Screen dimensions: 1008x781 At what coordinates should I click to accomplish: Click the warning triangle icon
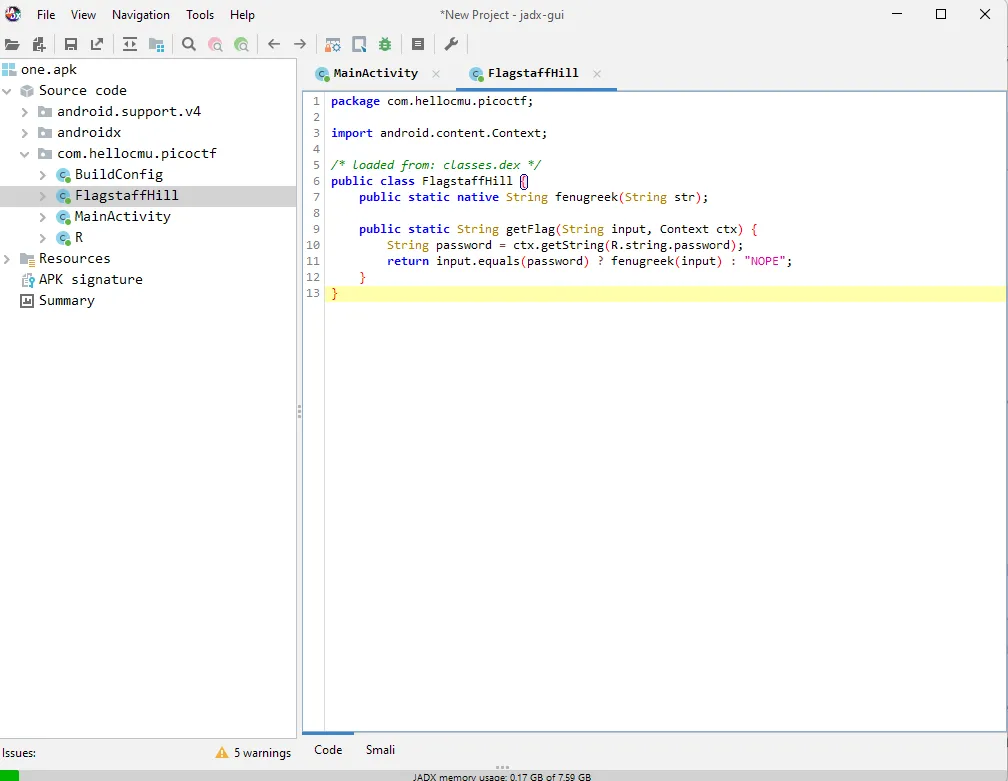[222, 752]
